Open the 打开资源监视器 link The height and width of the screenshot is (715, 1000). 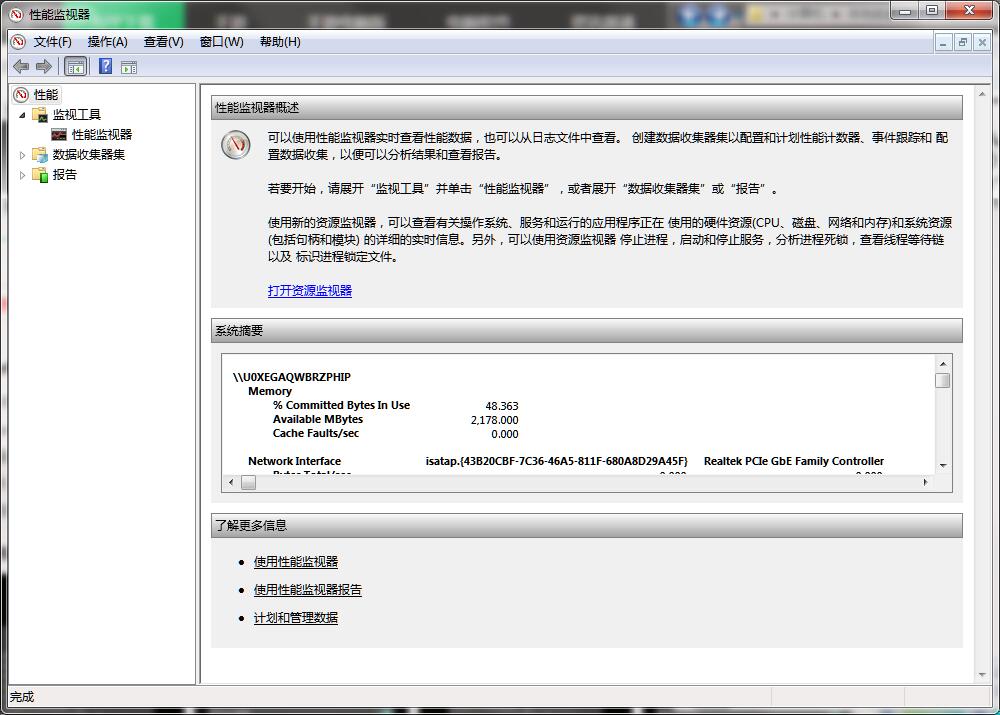[x=310, y=291]
